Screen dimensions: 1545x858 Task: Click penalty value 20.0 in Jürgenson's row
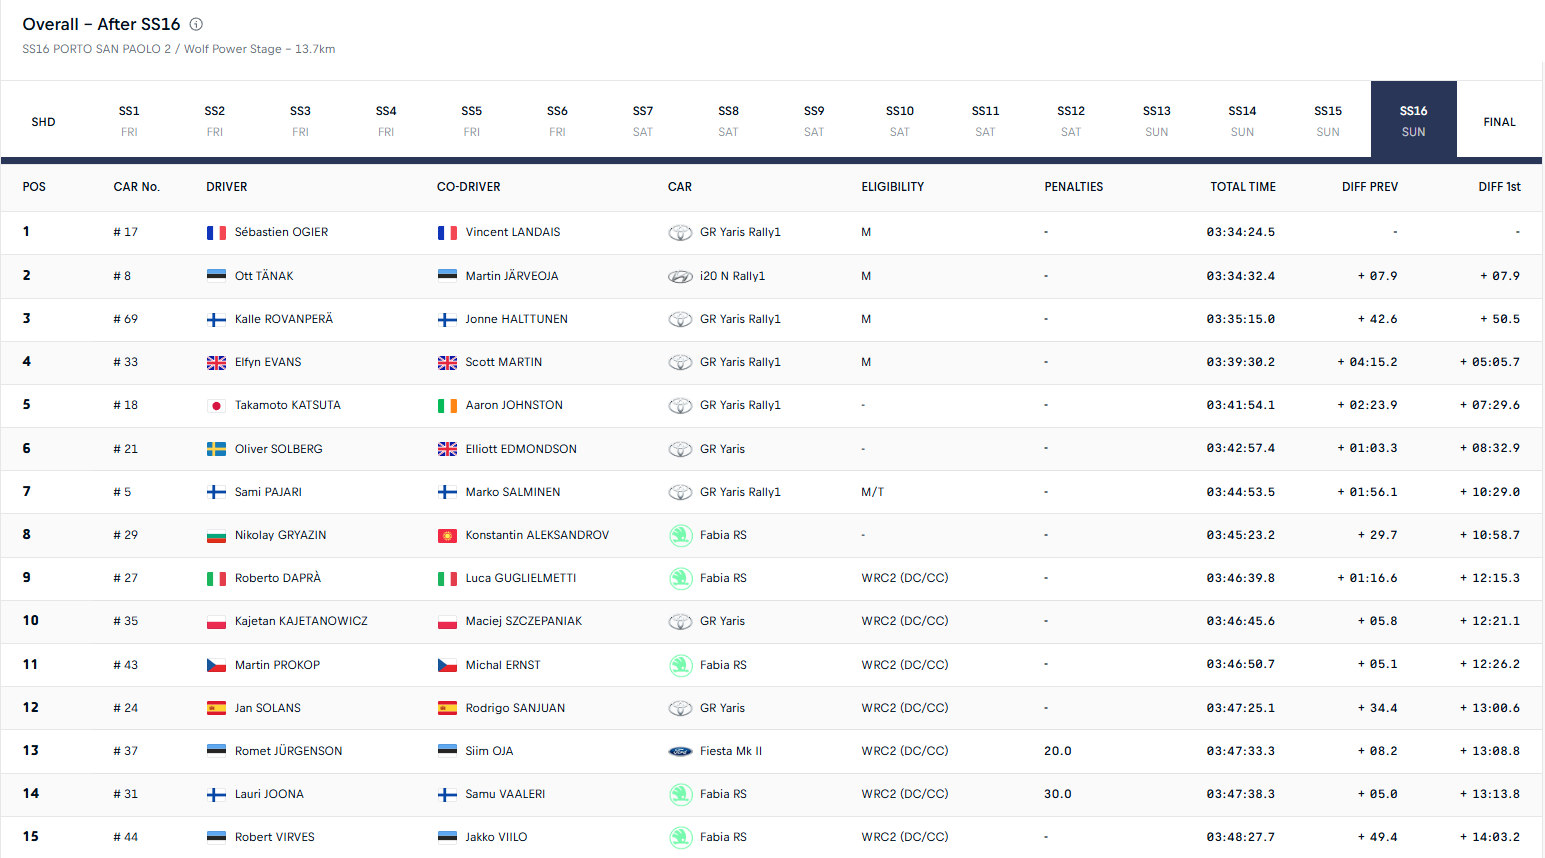[x=1058, y=751]
